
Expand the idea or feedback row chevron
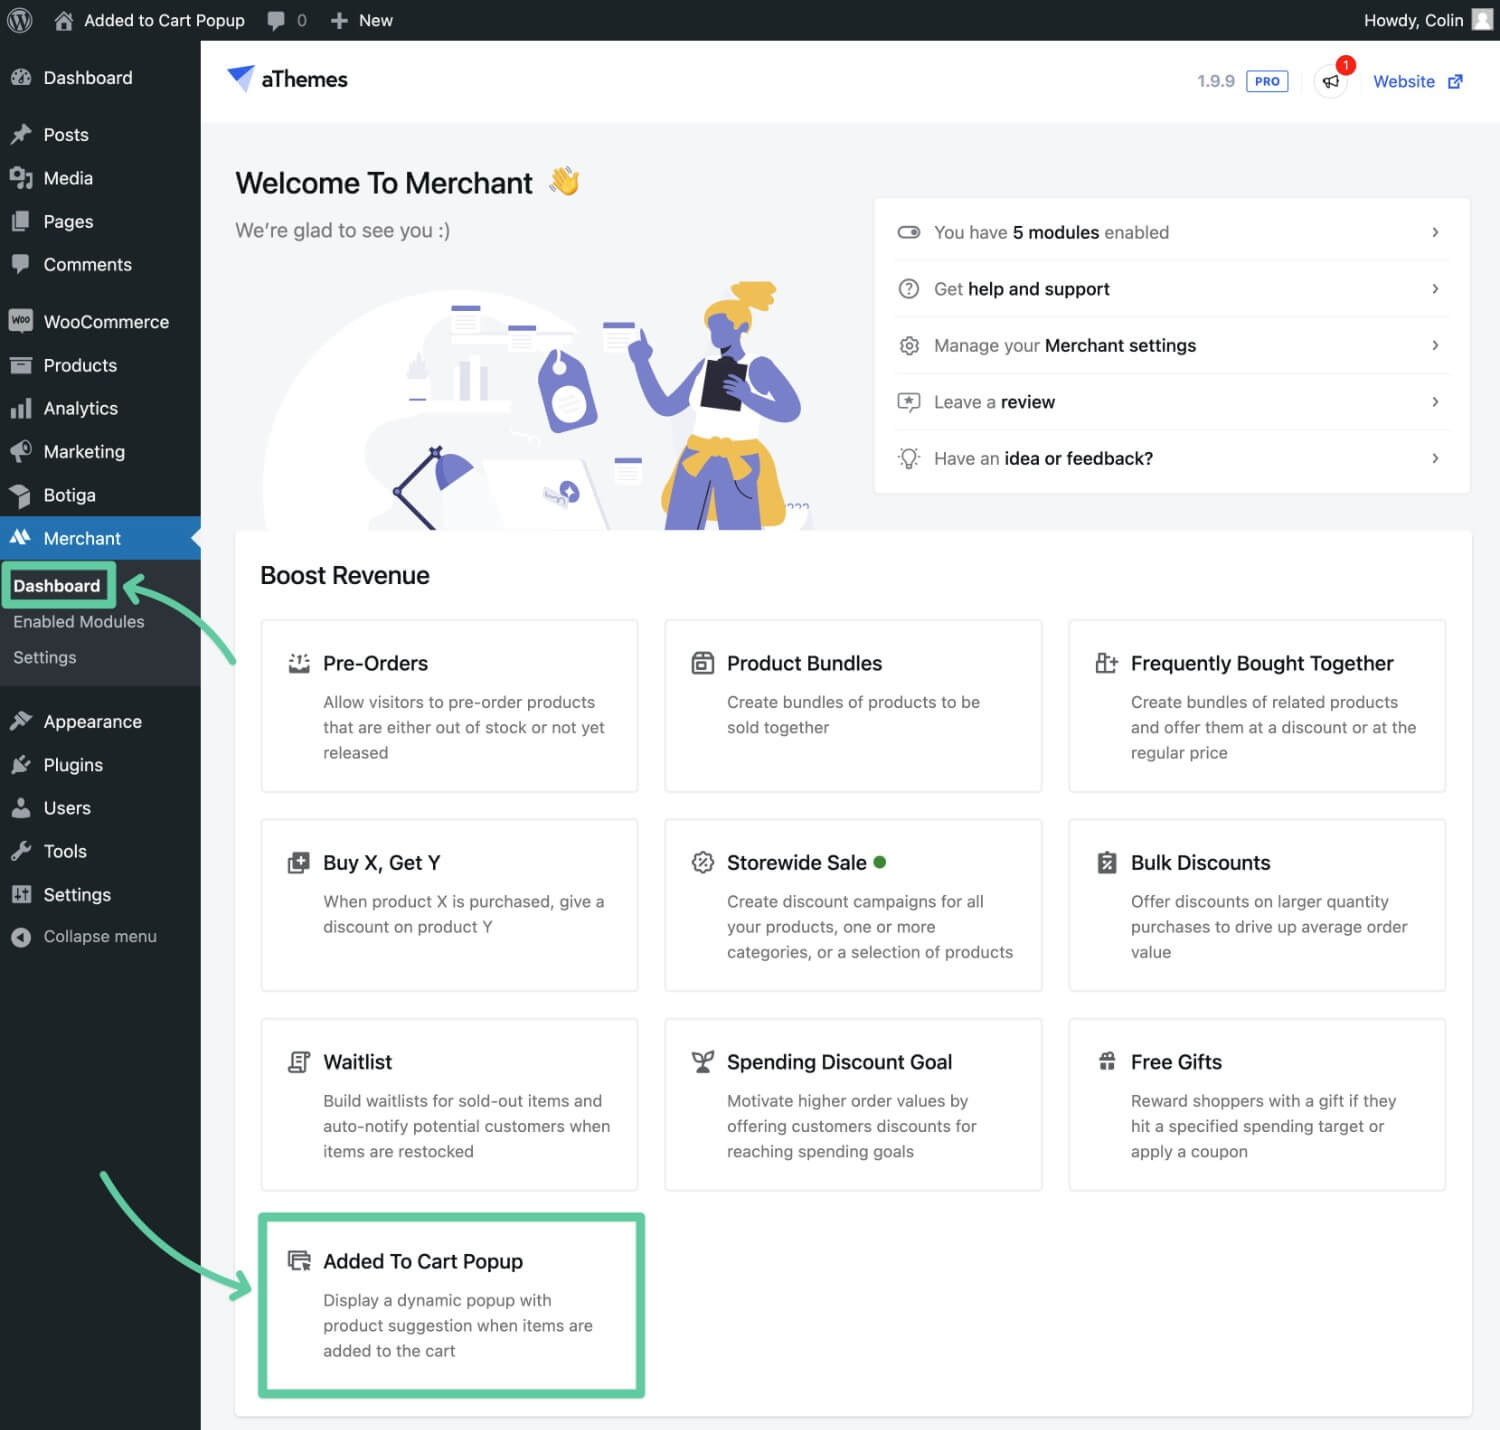coord(1435,458)
